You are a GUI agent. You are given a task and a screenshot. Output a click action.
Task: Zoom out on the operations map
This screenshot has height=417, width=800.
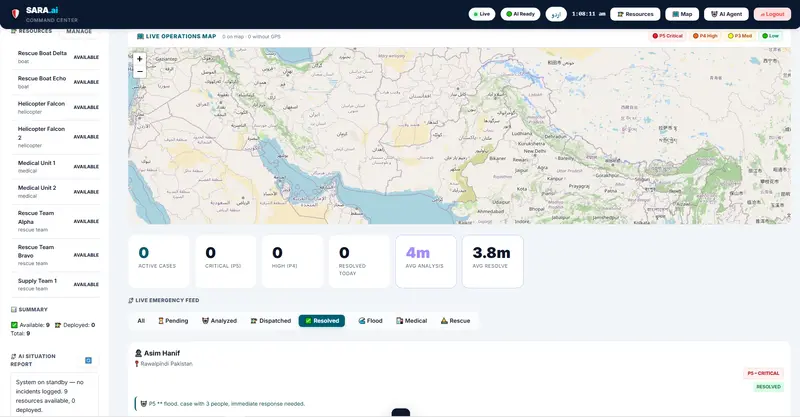click(139, 71)
